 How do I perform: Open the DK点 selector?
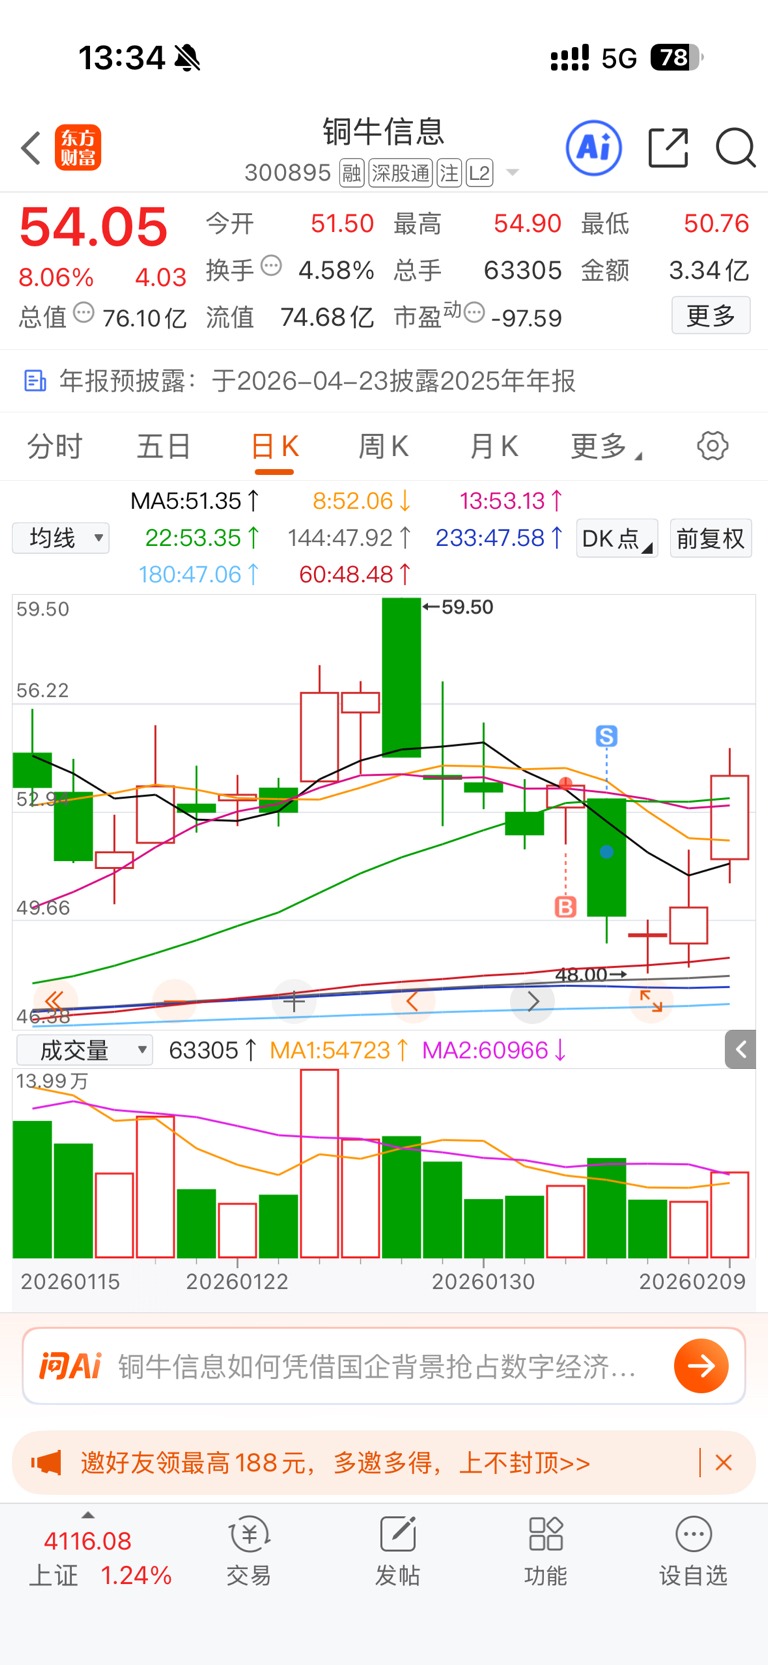617,538
